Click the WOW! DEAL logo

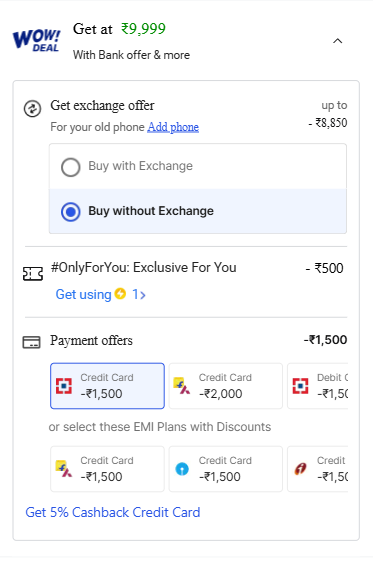[x=36, y=41]
